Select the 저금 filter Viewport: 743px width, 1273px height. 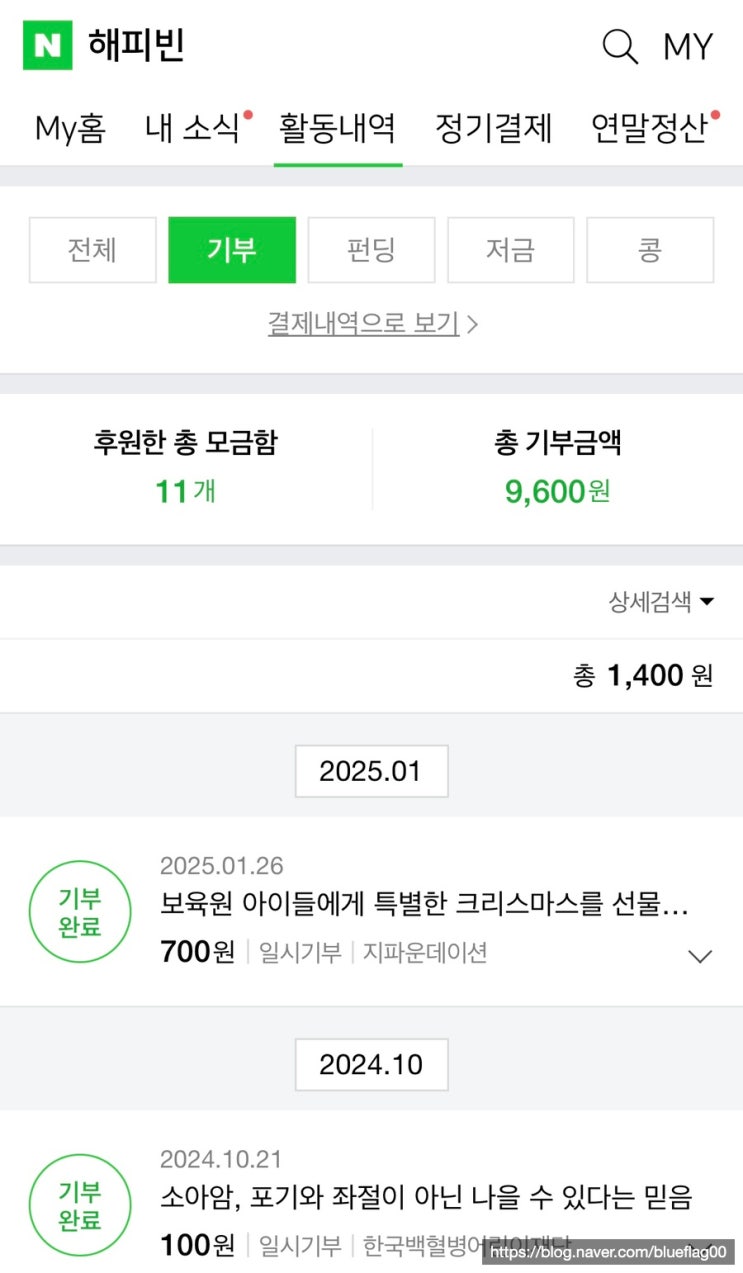(510, 250)
